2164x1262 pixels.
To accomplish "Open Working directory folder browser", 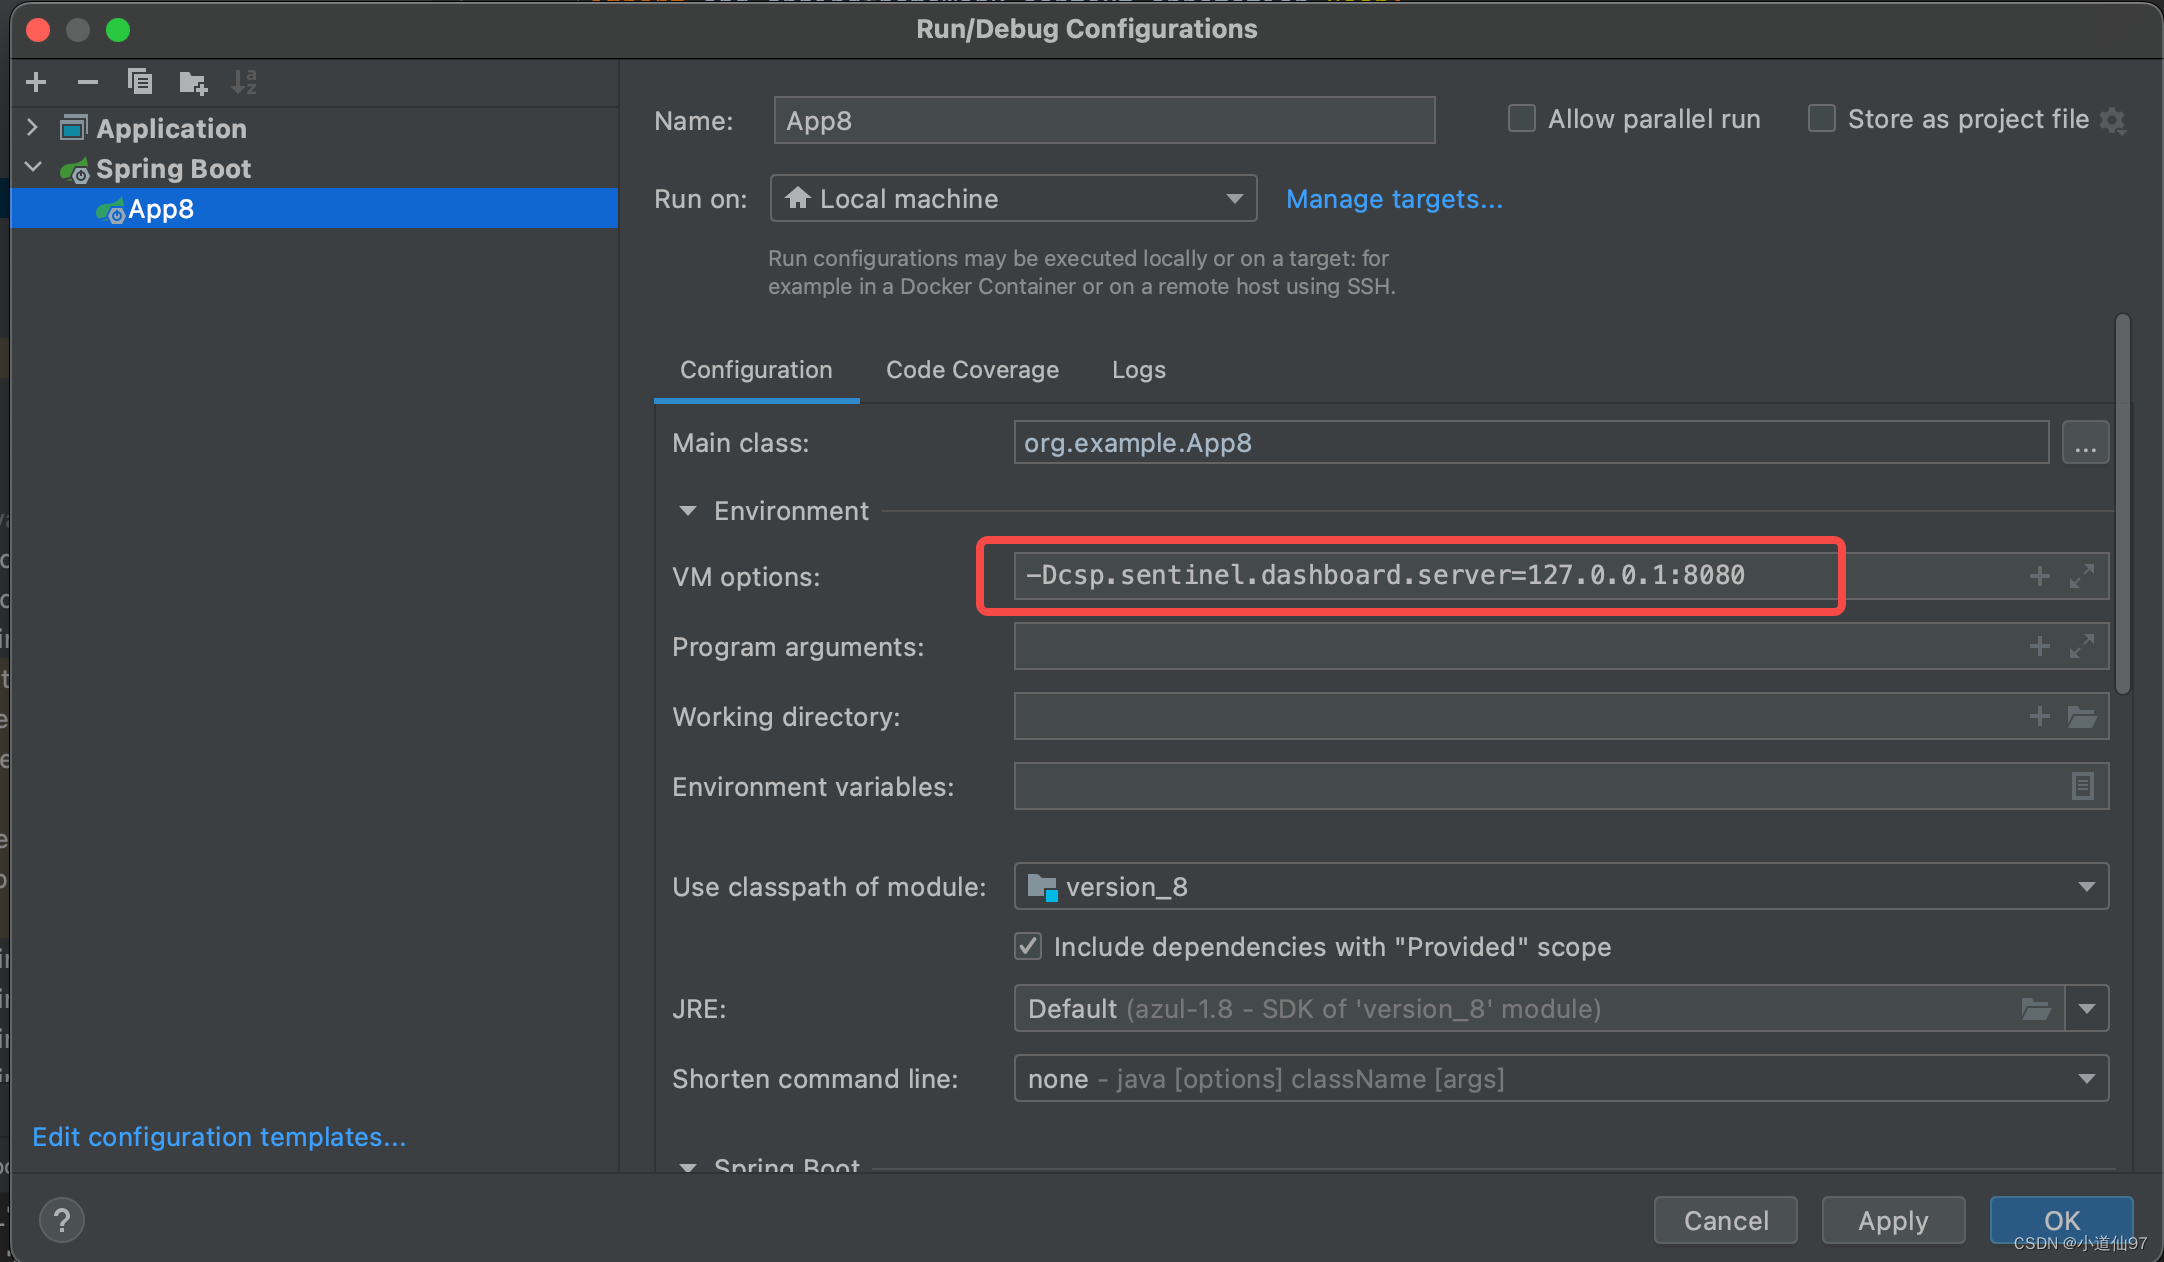I will (2082, 717).
